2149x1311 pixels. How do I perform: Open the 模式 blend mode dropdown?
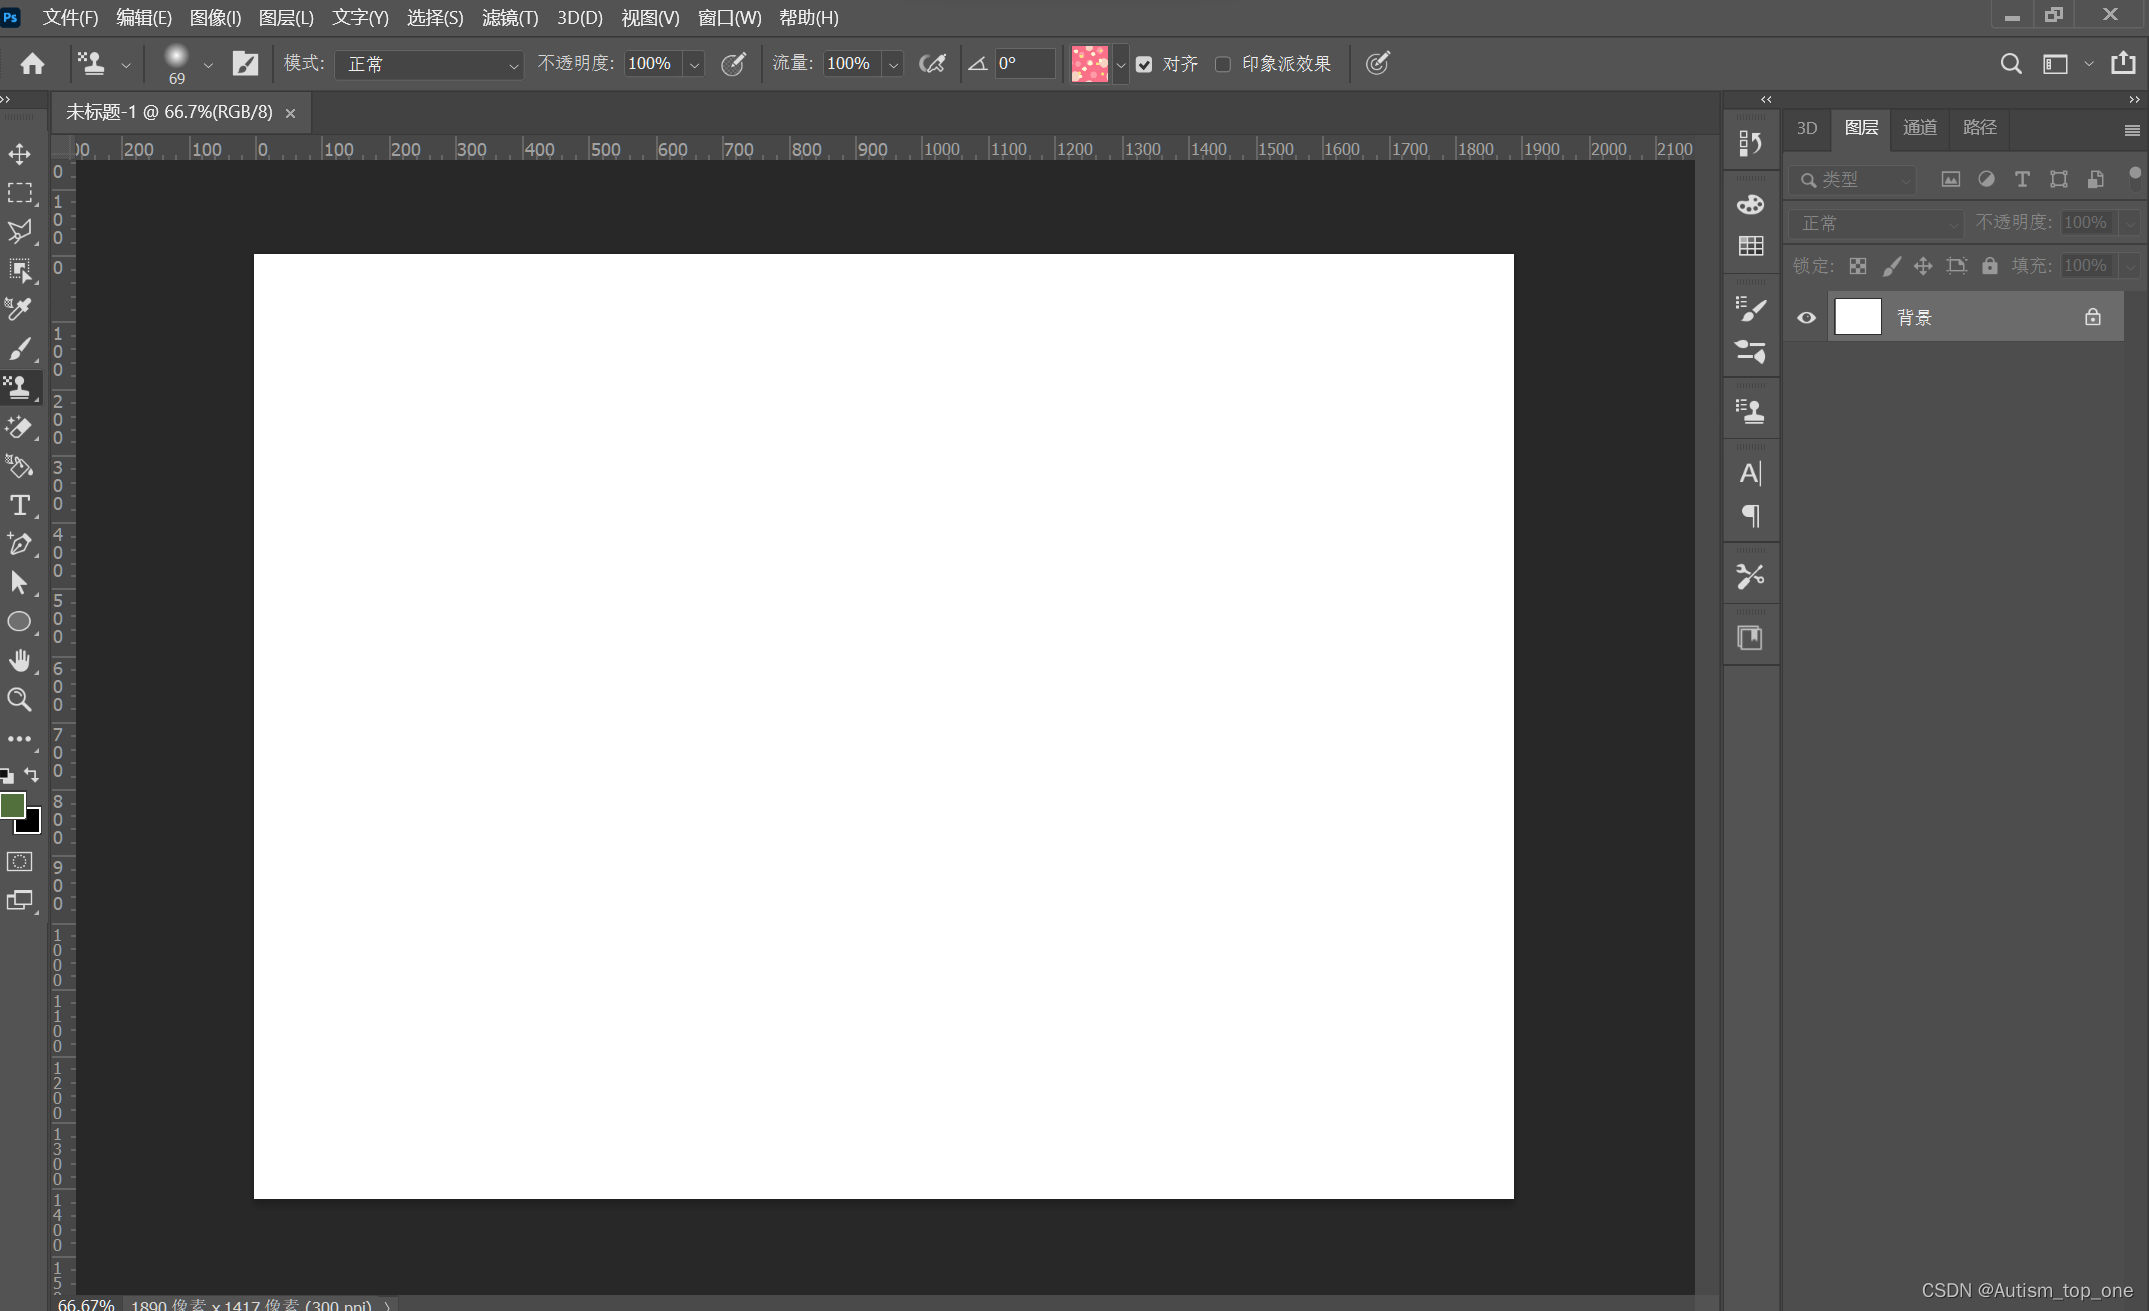click(428, 64)
